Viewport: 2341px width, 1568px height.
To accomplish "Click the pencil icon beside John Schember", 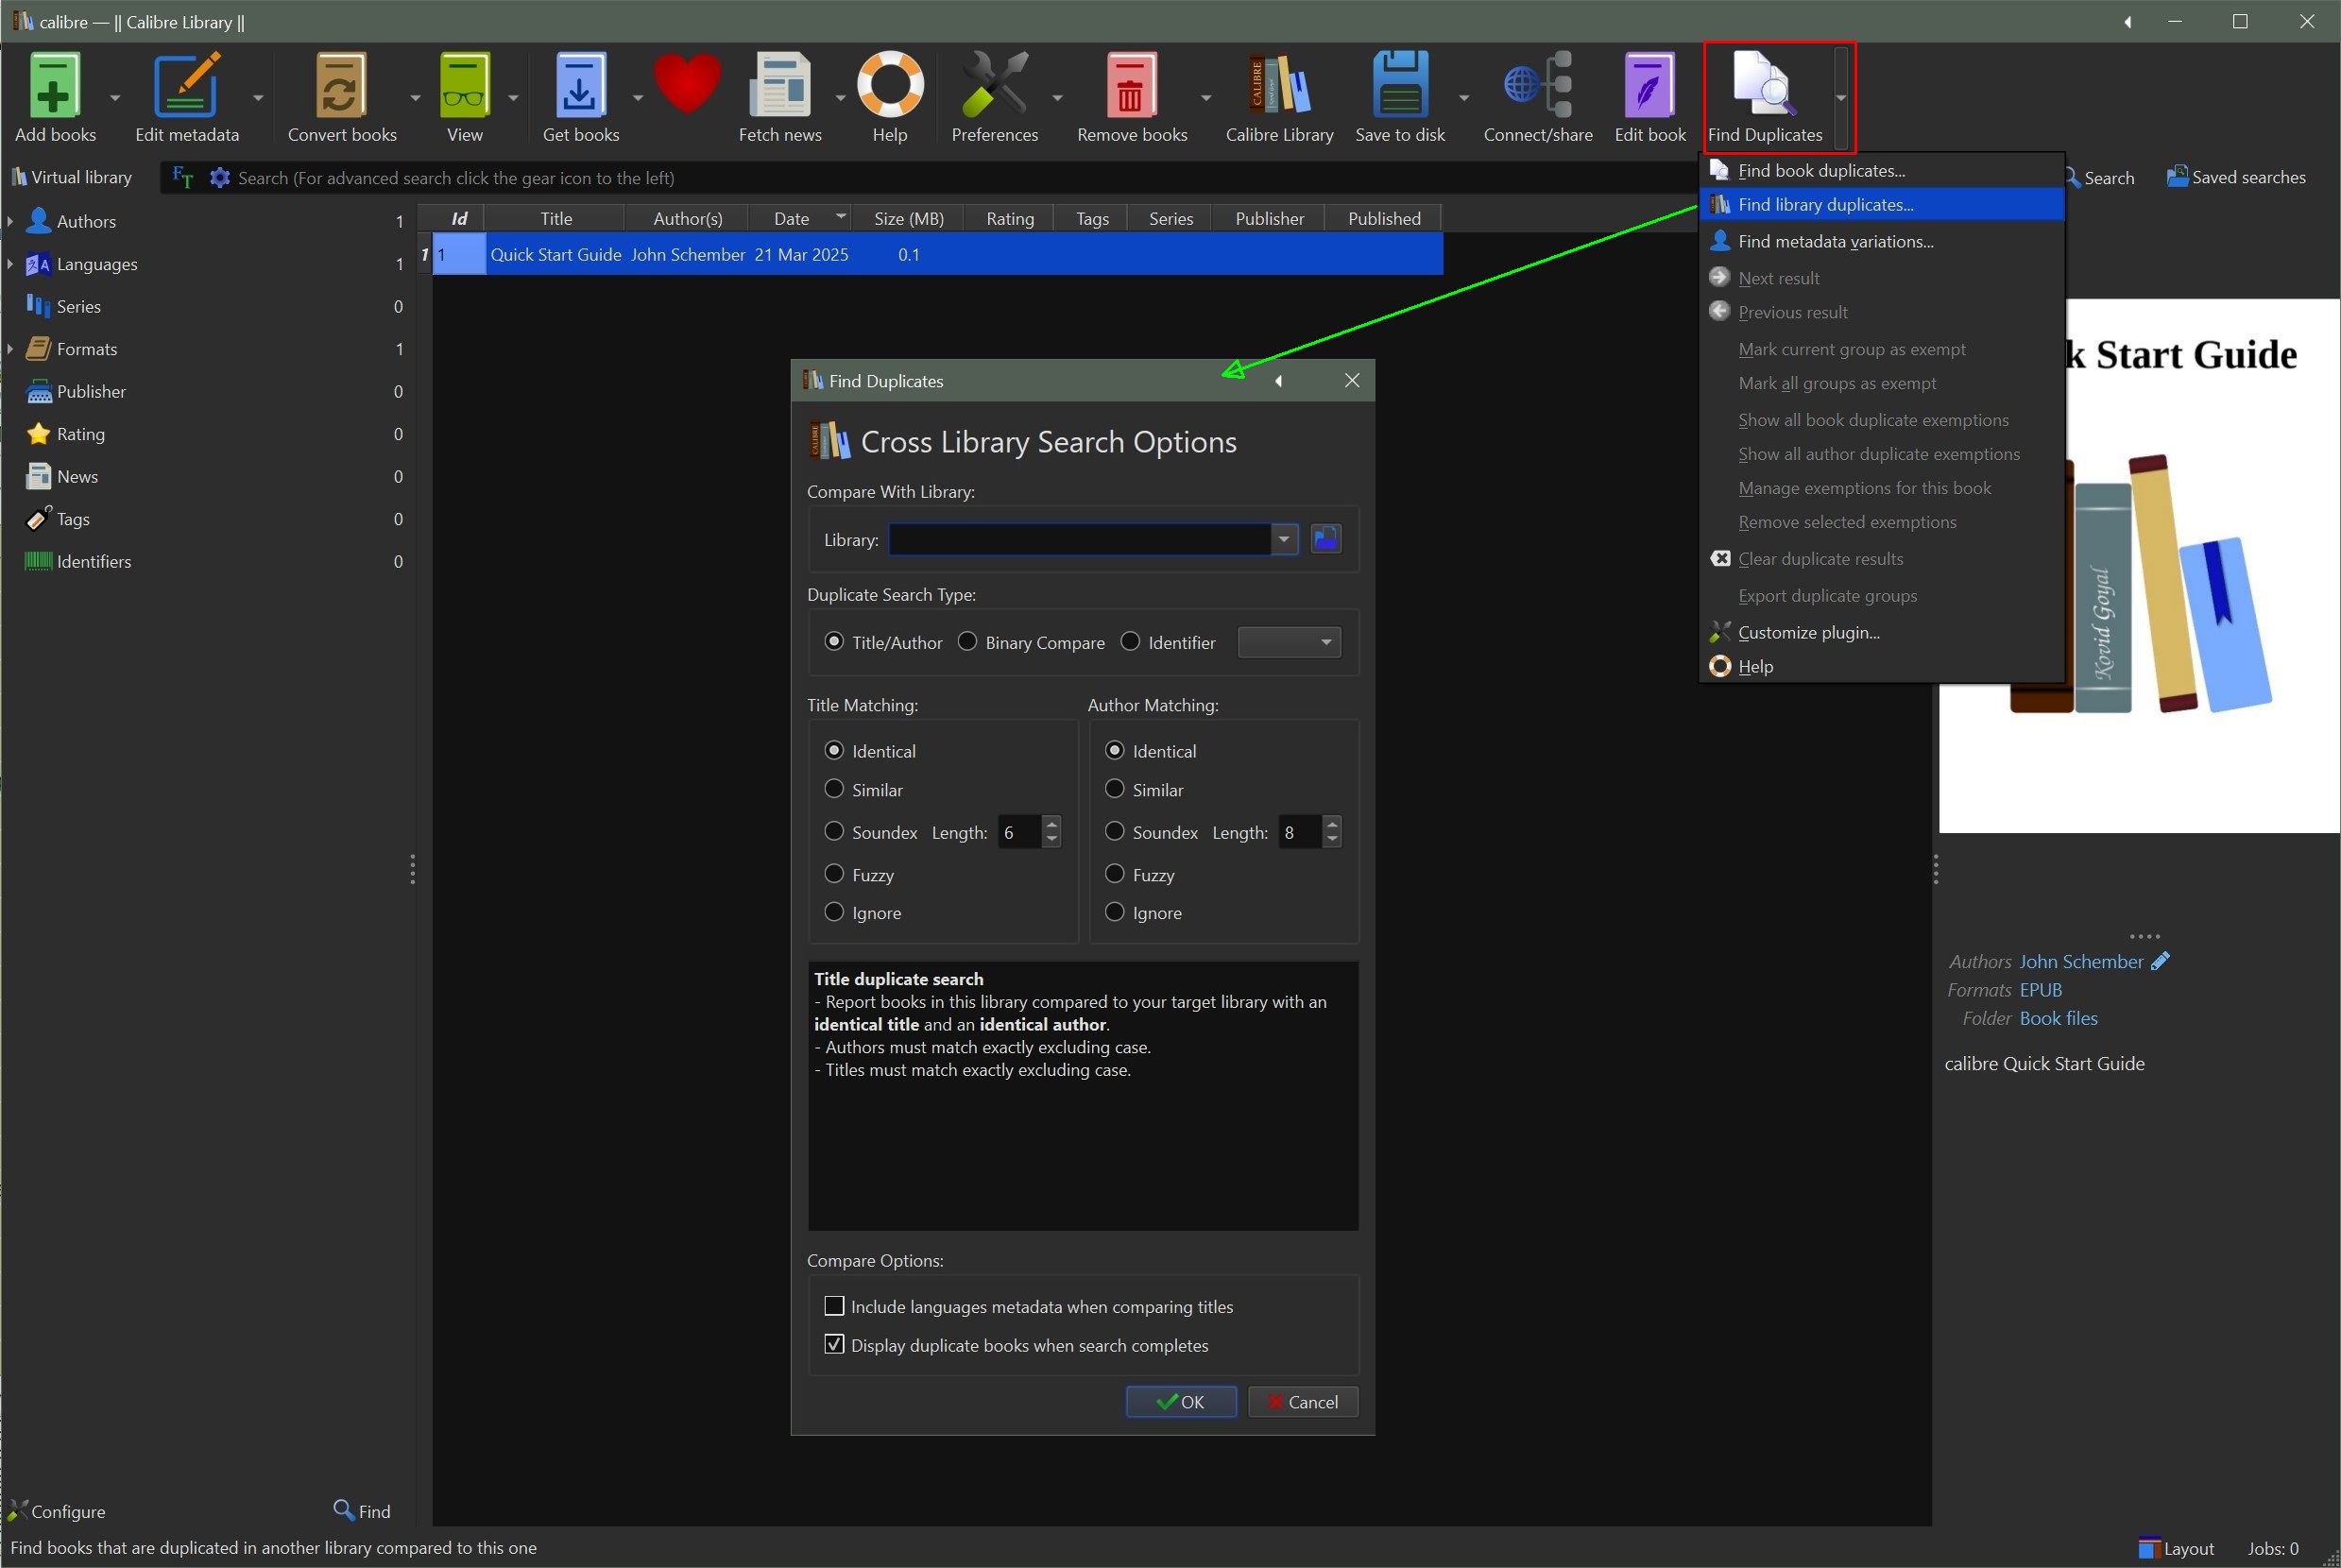I will tap(2160, 961).
